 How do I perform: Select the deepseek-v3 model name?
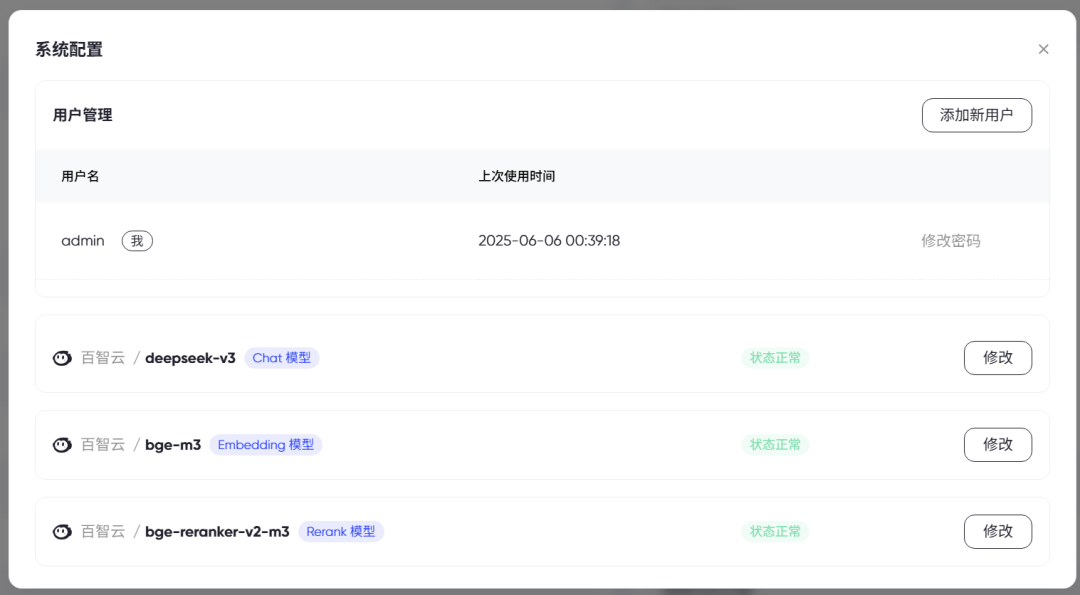pos(192,357)
